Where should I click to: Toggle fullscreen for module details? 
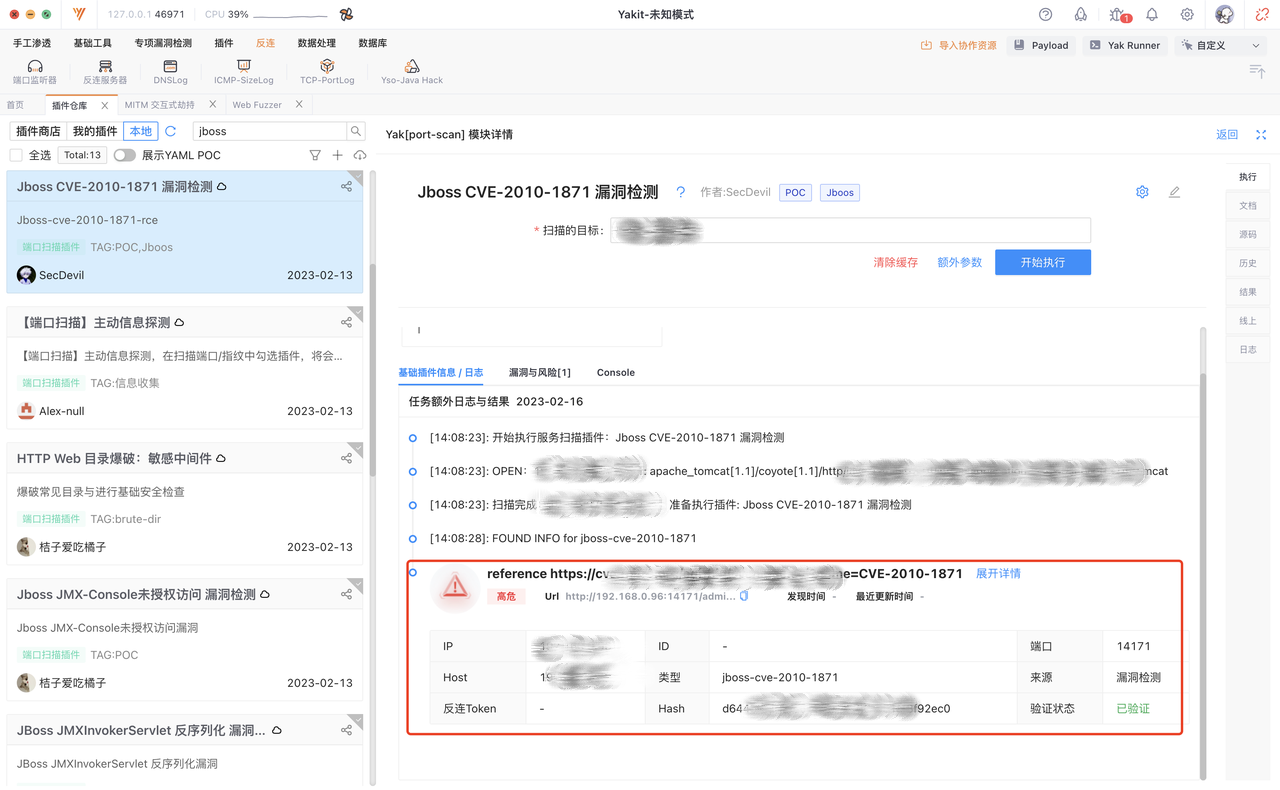(x=1261, y=135)
